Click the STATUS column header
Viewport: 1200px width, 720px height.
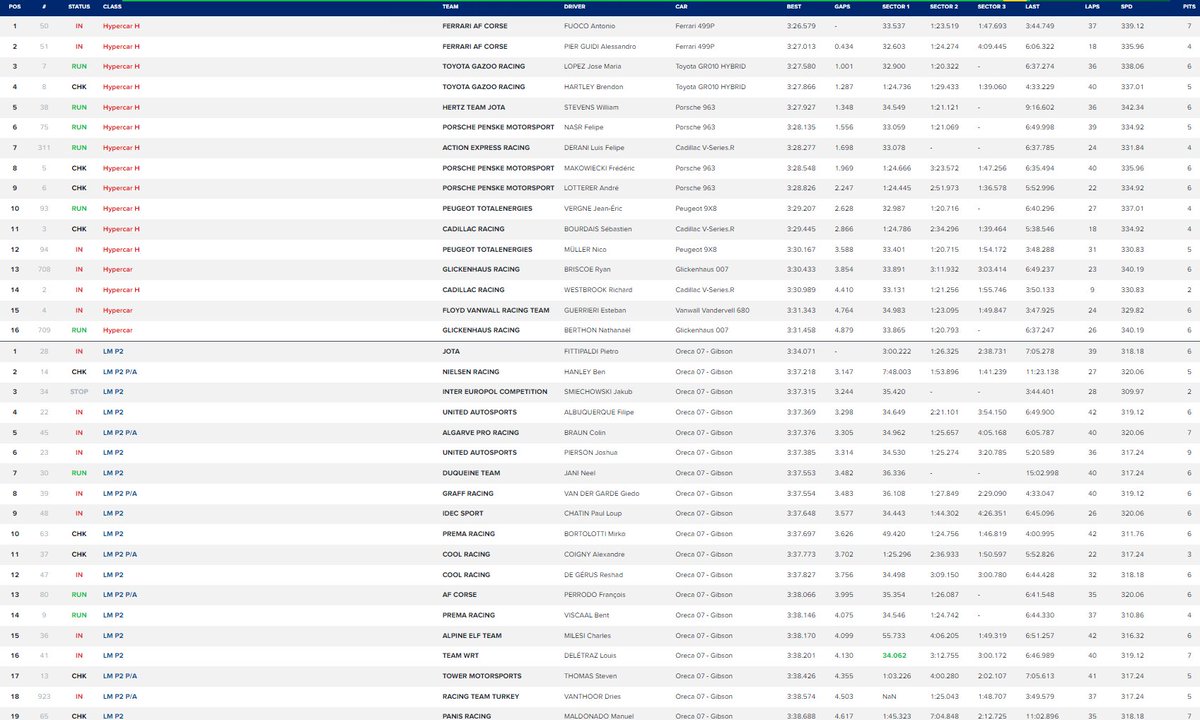pyautogui.click(x=79, y=6)
